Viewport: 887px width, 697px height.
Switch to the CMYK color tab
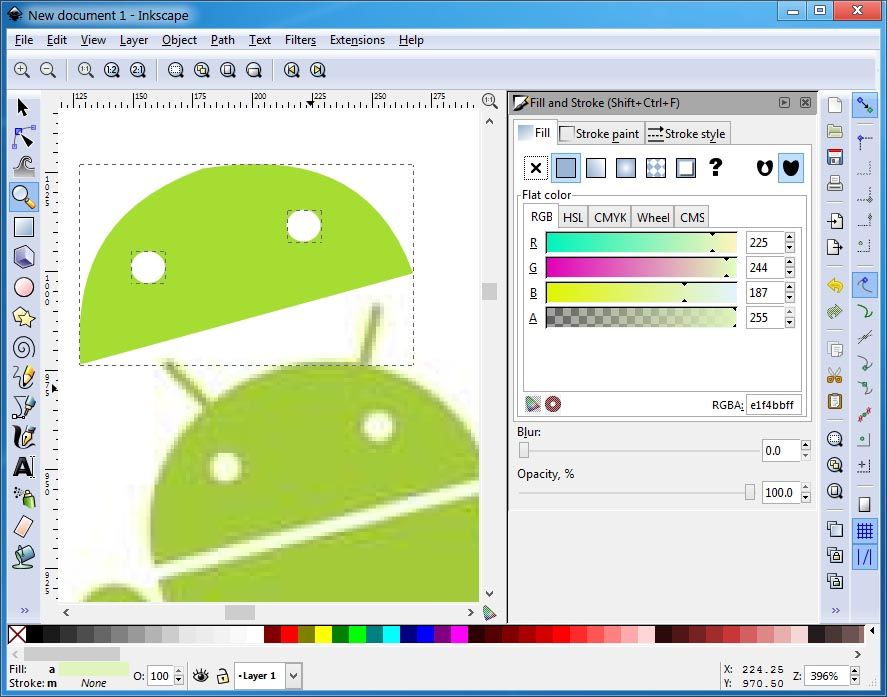point(610,217)
